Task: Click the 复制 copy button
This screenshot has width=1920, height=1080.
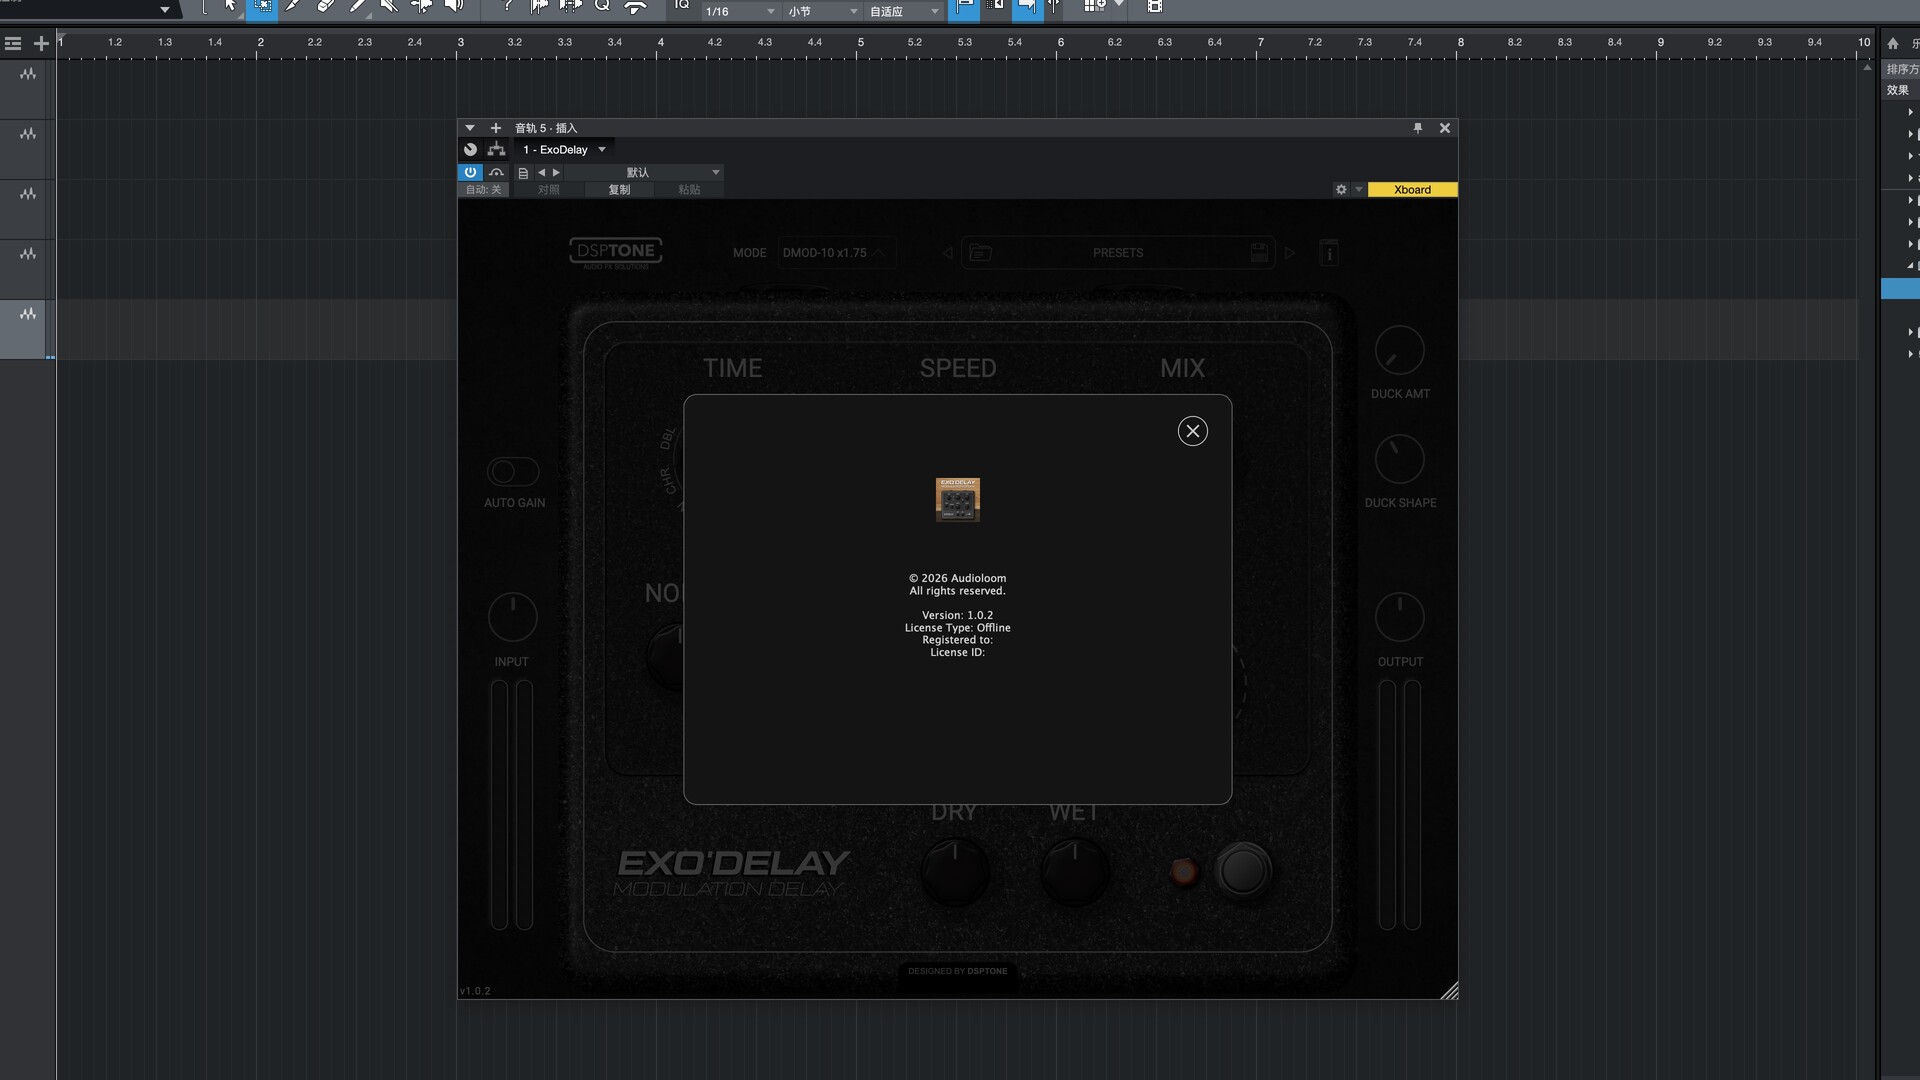Action: point(619,190)
